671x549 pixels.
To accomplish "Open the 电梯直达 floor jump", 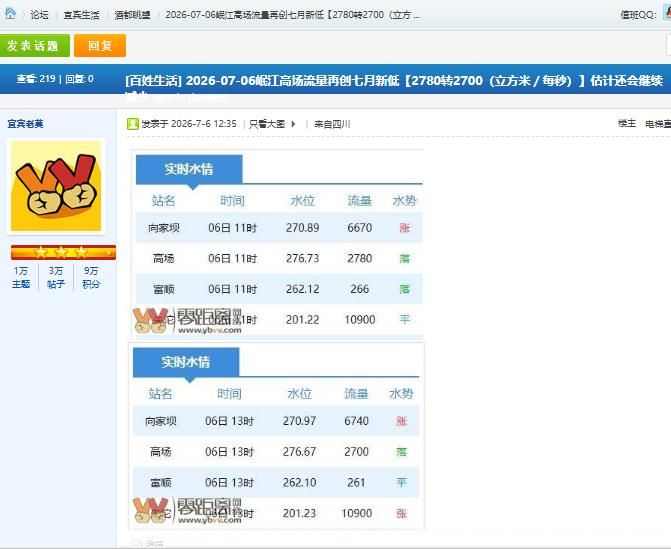I will point(658,124).
